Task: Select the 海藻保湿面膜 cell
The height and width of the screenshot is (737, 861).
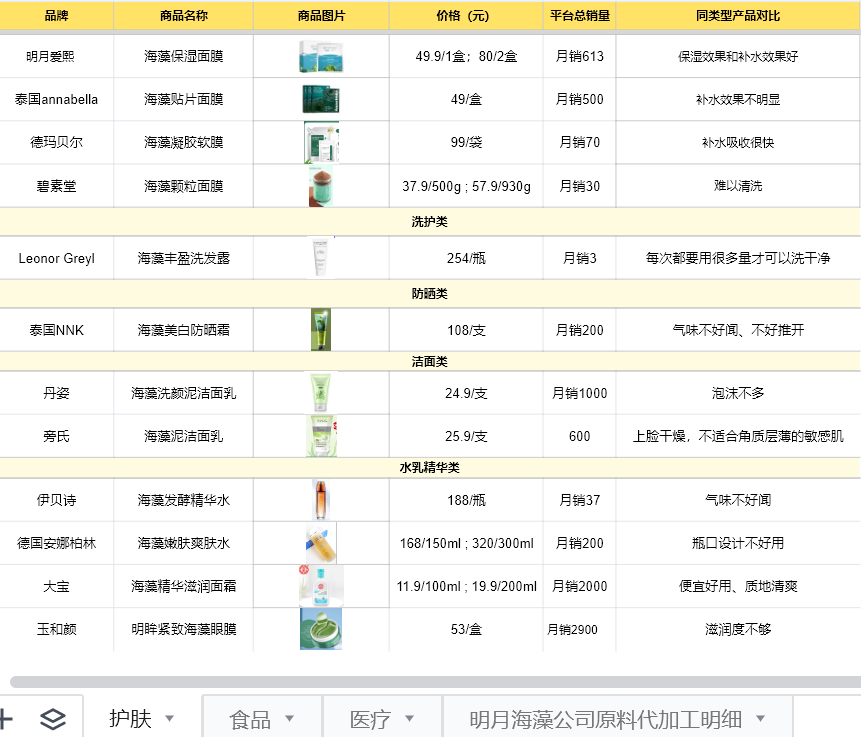Action: coord(183,56)
